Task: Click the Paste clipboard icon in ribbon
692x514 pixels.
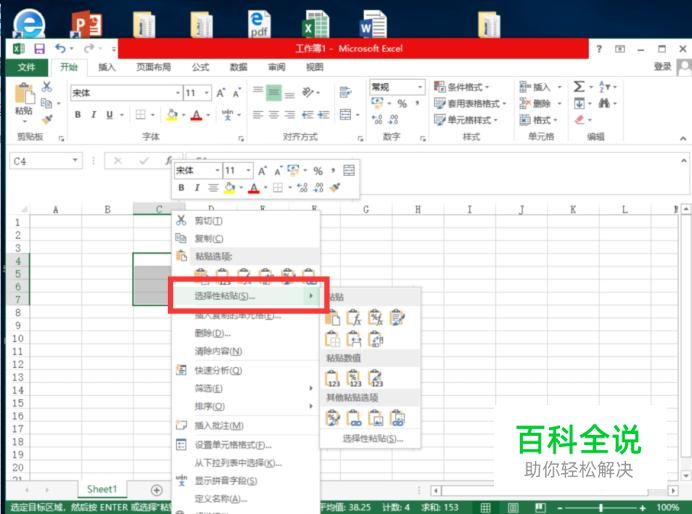Action: pyautogui.click(x=24, y=94)
